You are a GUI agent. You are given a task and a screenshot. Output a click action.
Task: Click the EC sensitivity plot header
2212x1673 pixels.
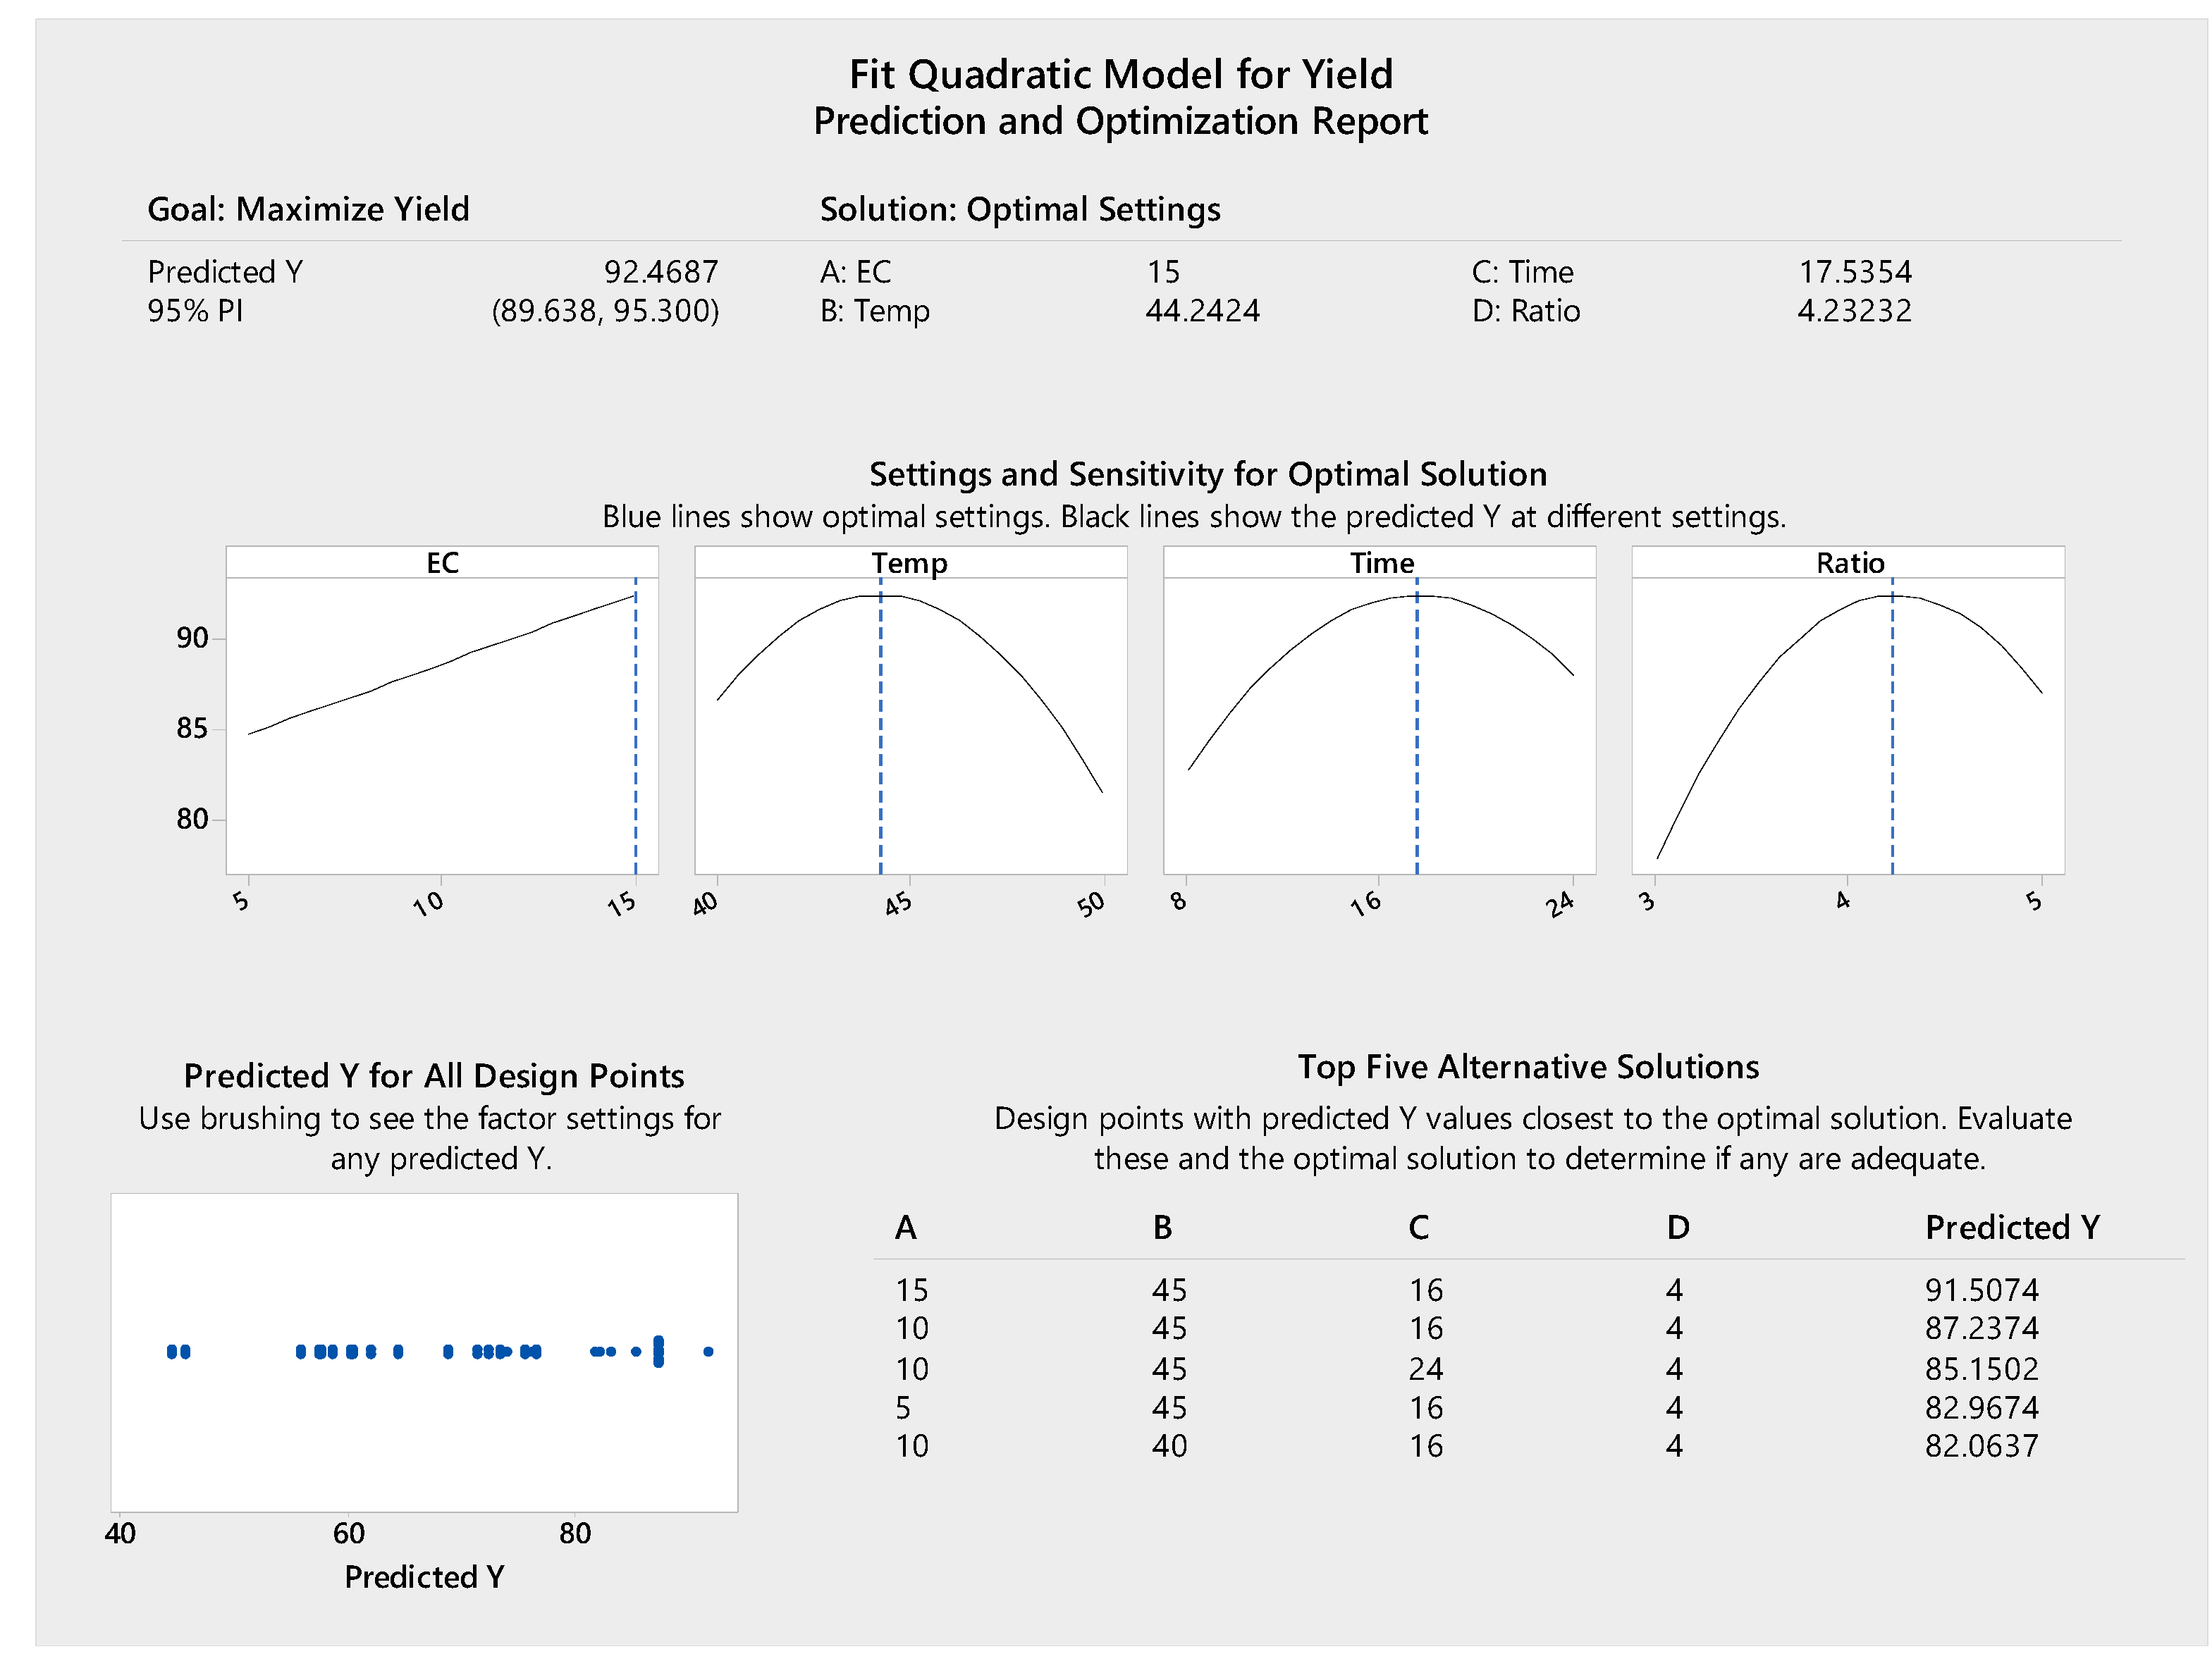point(442,563)
